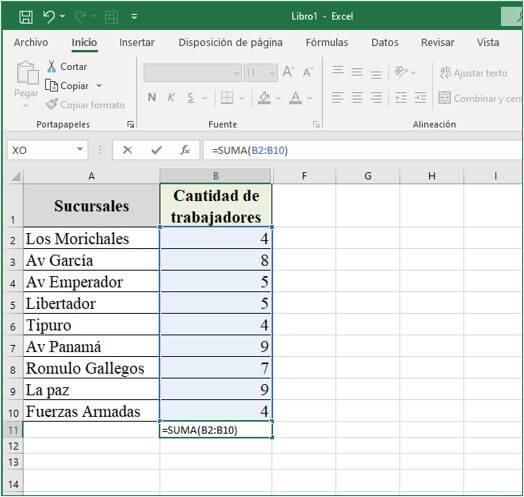Cancel formula entry with X icon
The width and height of the screenshot is (524, 497).
click(x=127, y=150)
